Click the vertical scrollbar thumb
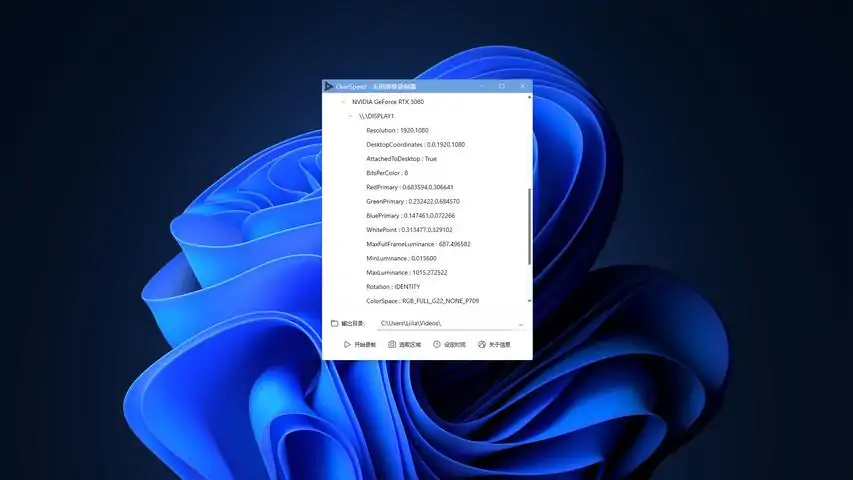This screenshot has height=480, width=853. (x=529, y=227)
